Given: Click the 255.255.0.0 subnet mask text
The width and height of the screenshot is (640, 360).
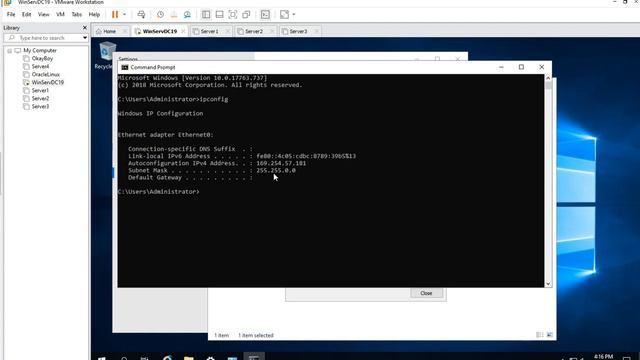Looking at the screenshot, I should click(x=276, y=170).
